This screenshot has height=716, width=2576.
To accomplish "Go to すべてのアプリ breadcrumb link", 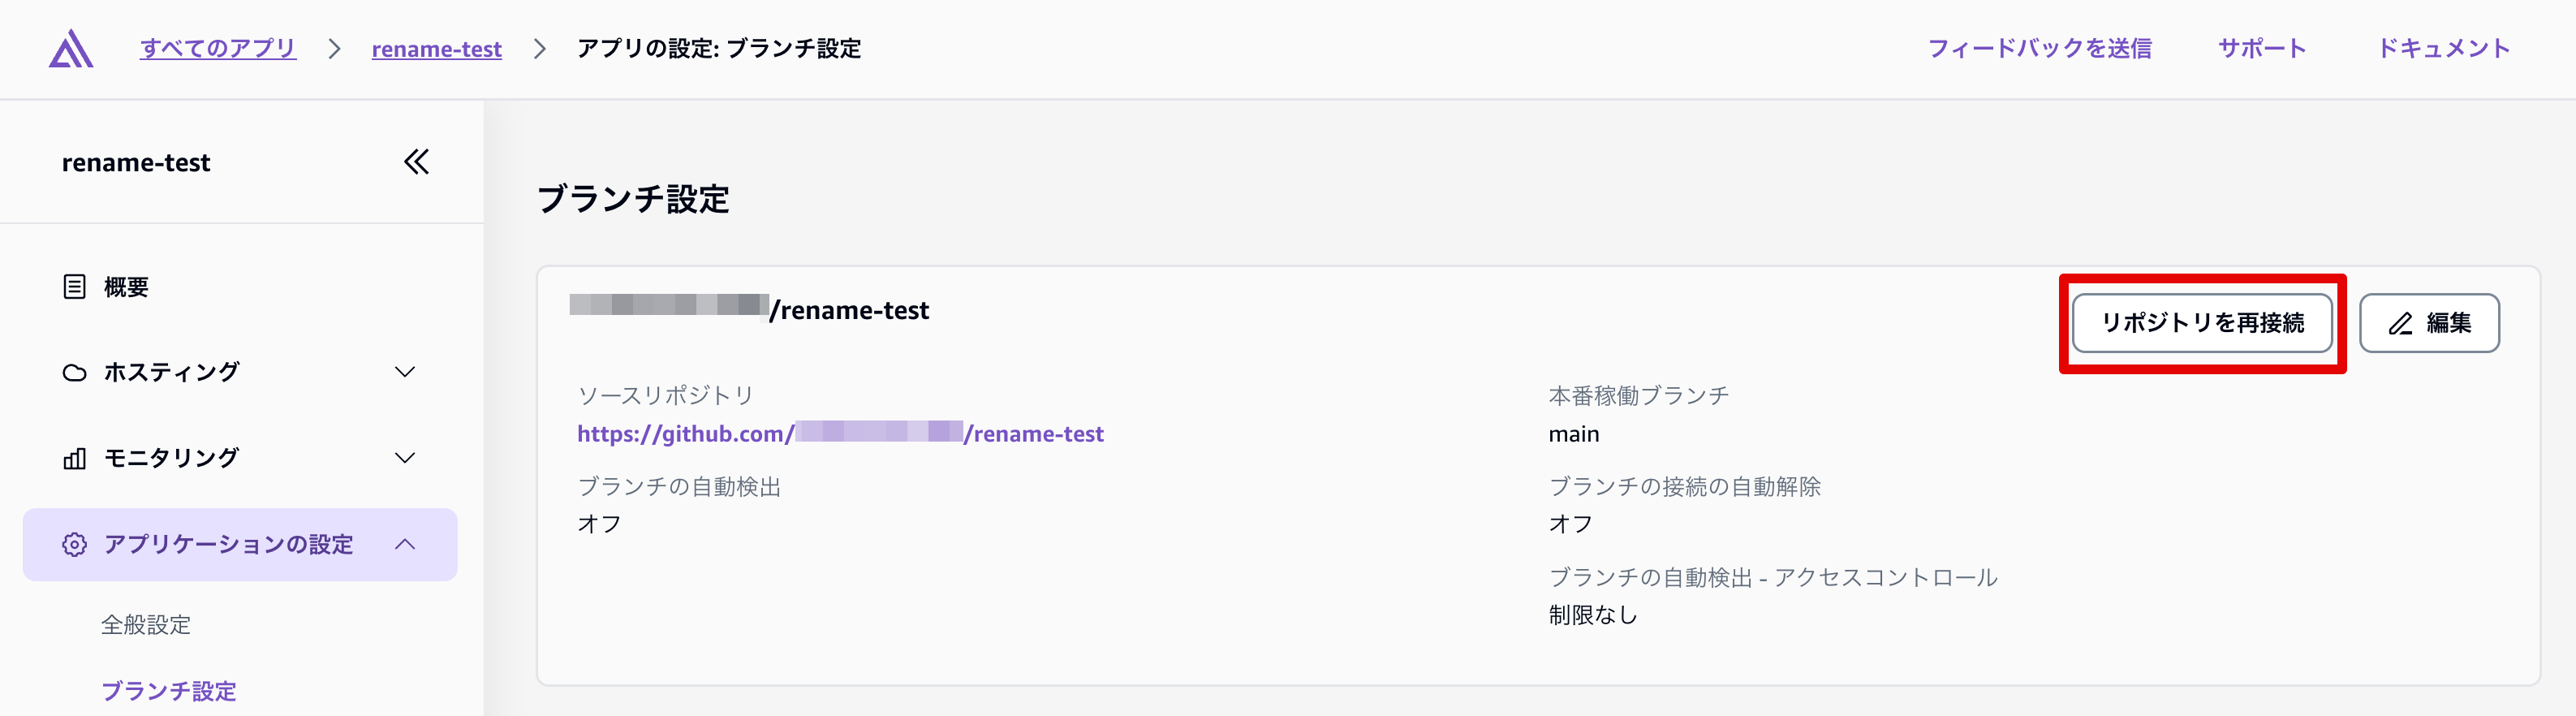I will [x=218, y=48].
